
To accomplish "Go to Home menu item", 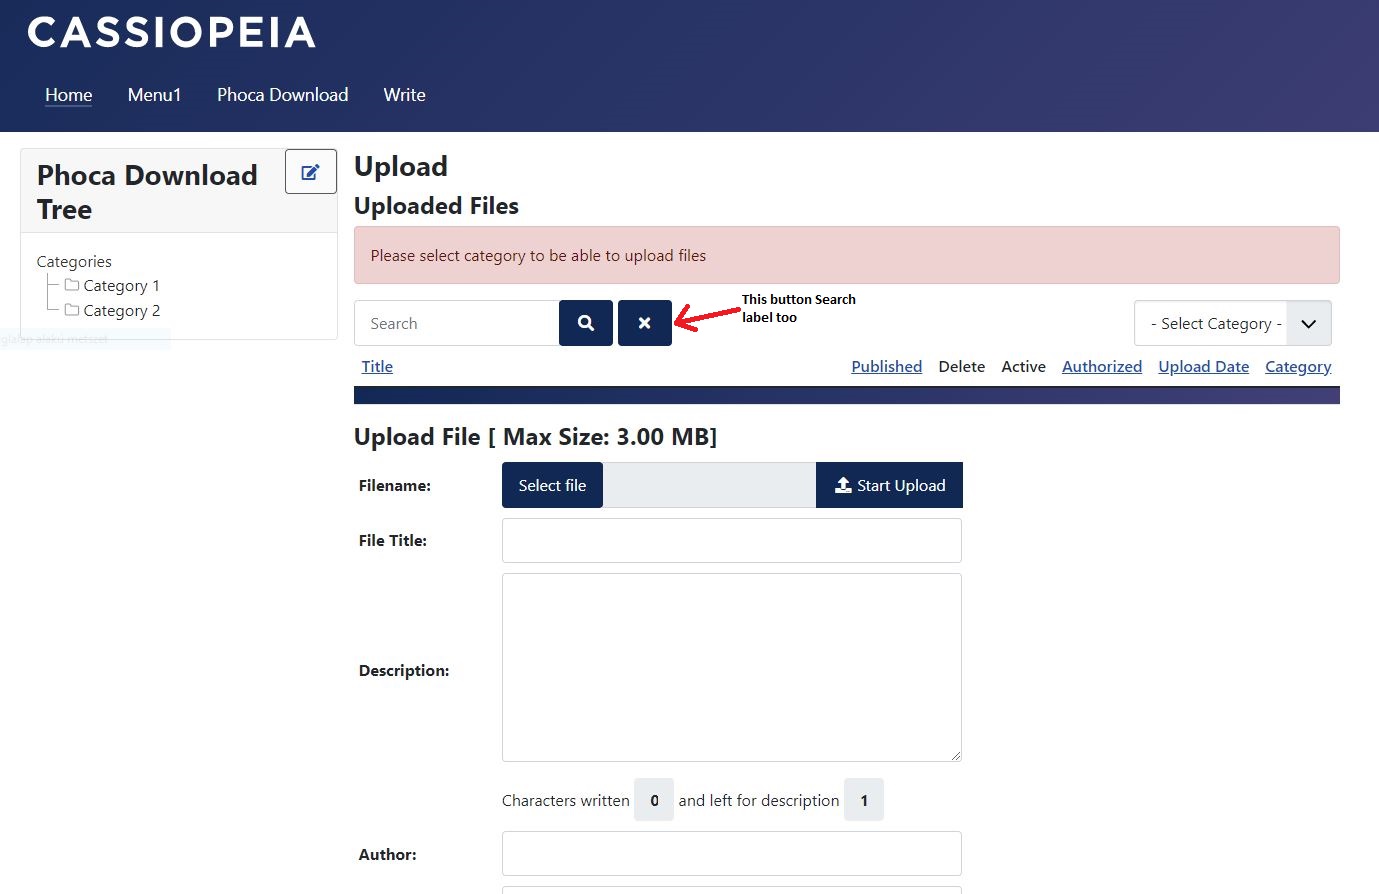I will pos(69,95).
